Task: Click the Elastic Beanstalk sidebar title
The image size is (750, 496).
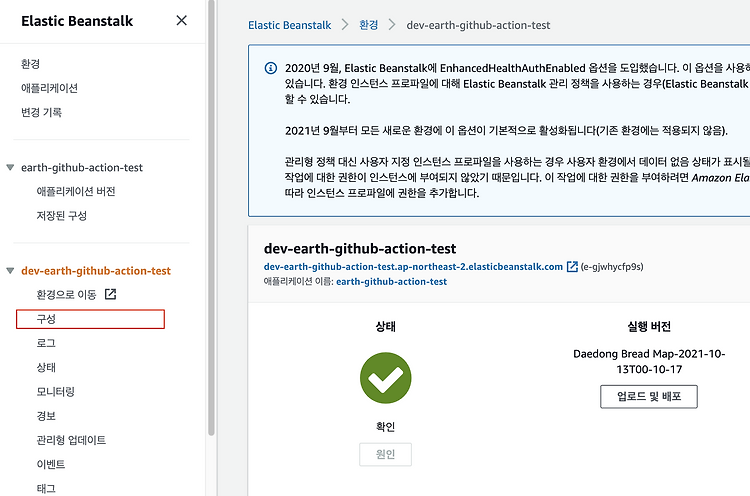Action: [77, 21]
